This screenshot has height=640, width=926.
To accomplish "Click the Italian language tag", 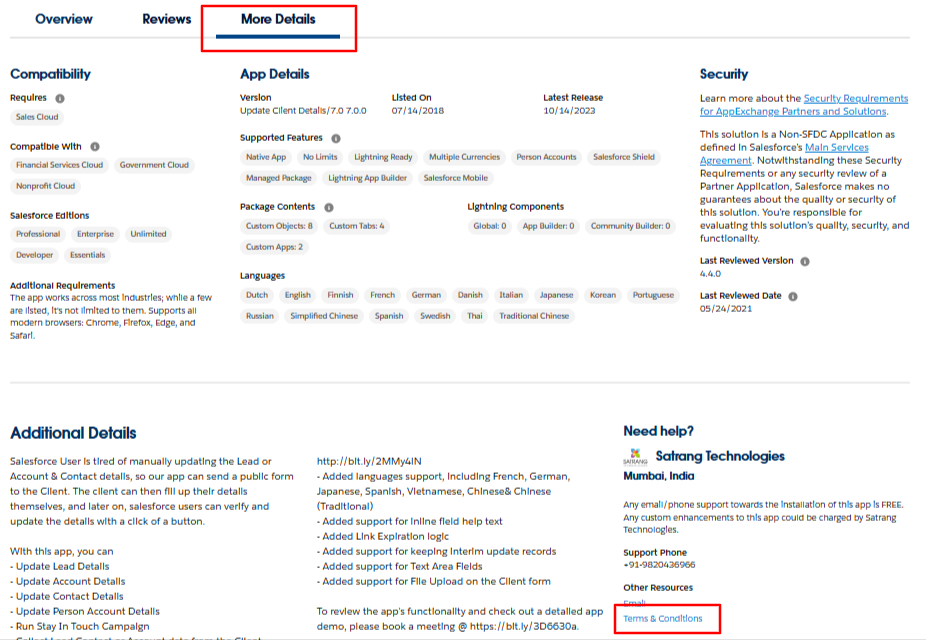I will [511, 295].
